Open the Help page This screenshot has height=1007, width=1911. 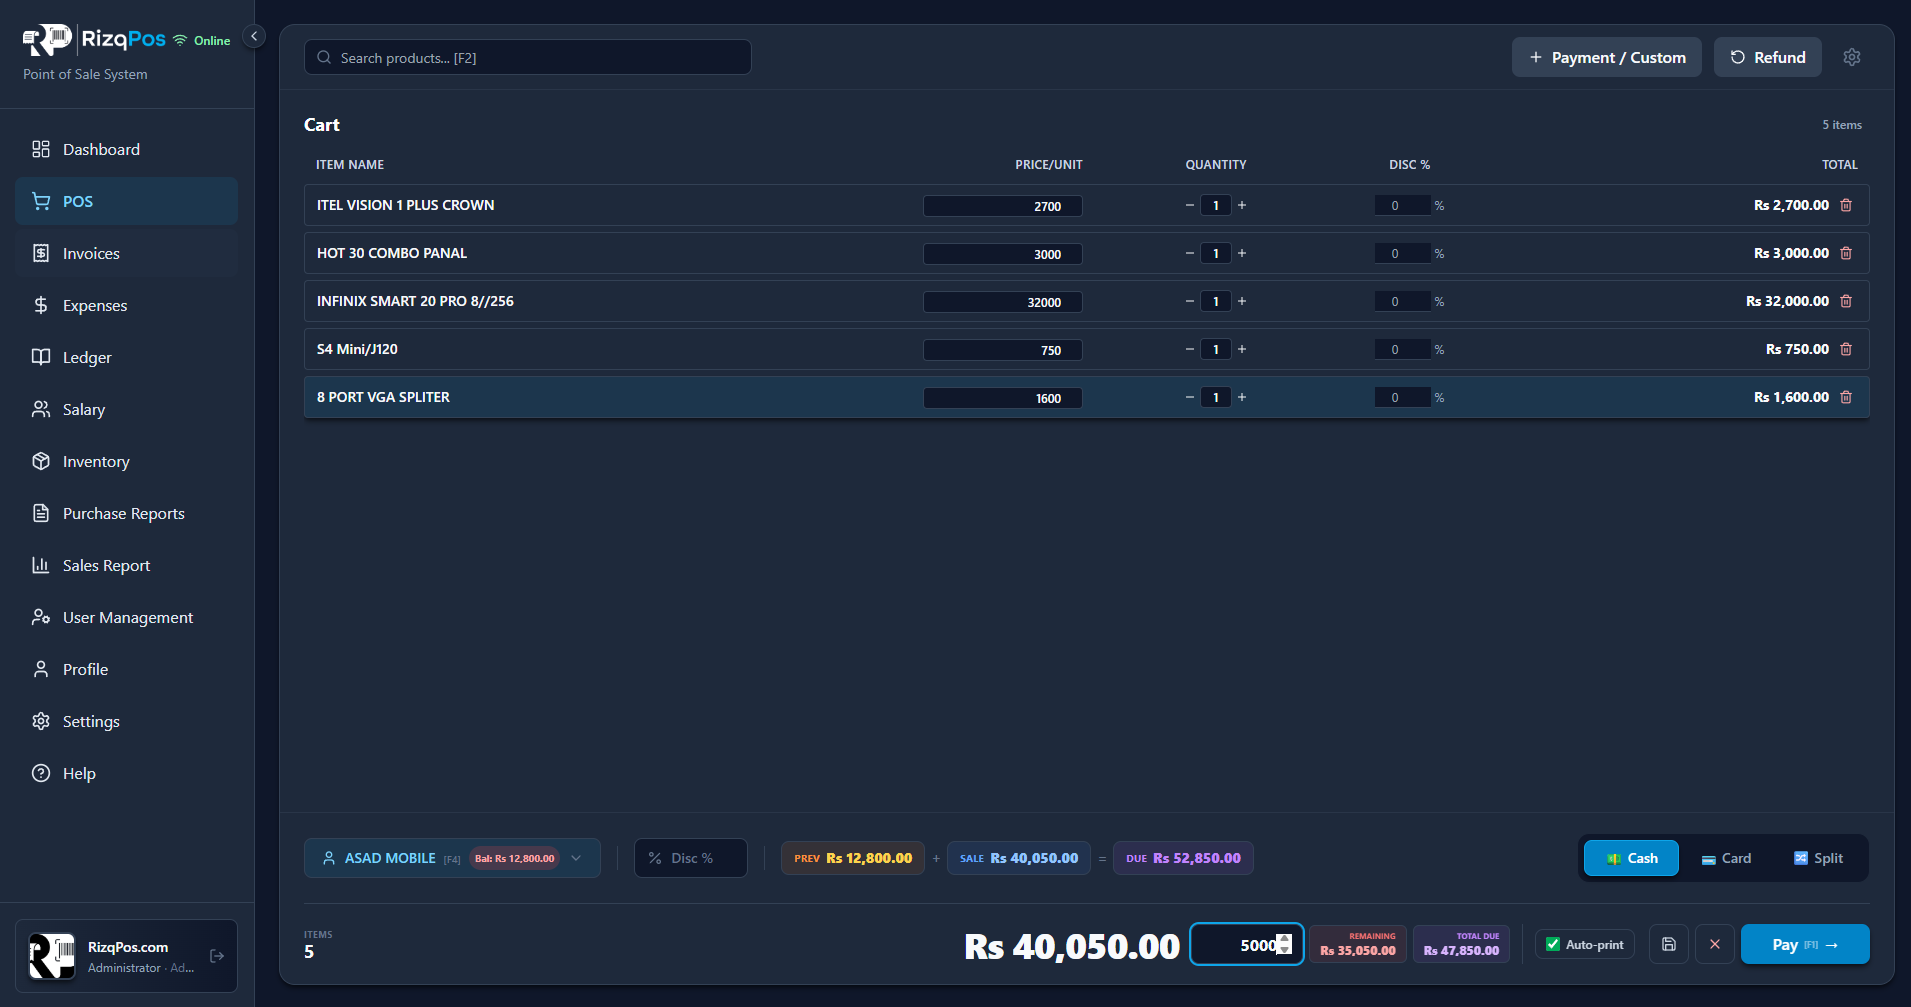tap(126, 773)
